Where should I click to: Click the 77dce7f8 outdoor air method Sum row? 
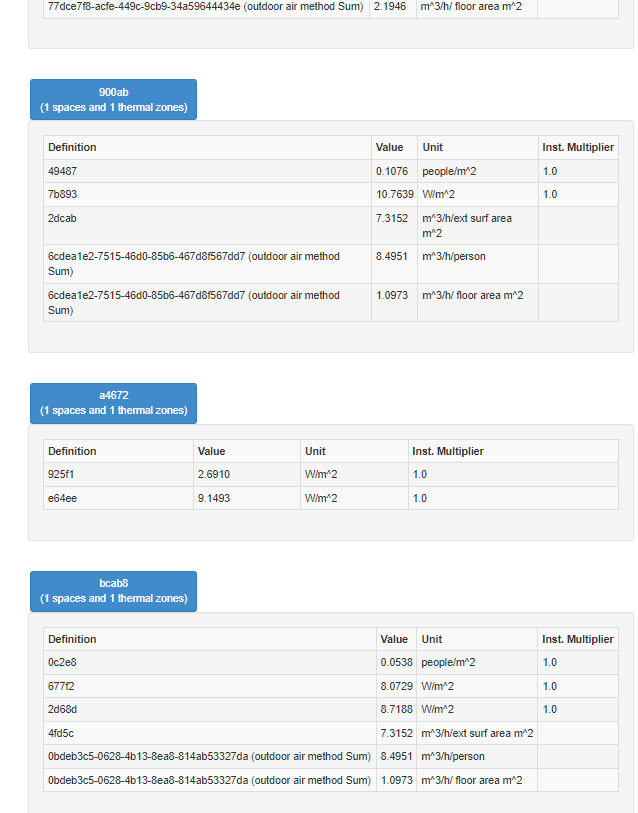point(331,7)
